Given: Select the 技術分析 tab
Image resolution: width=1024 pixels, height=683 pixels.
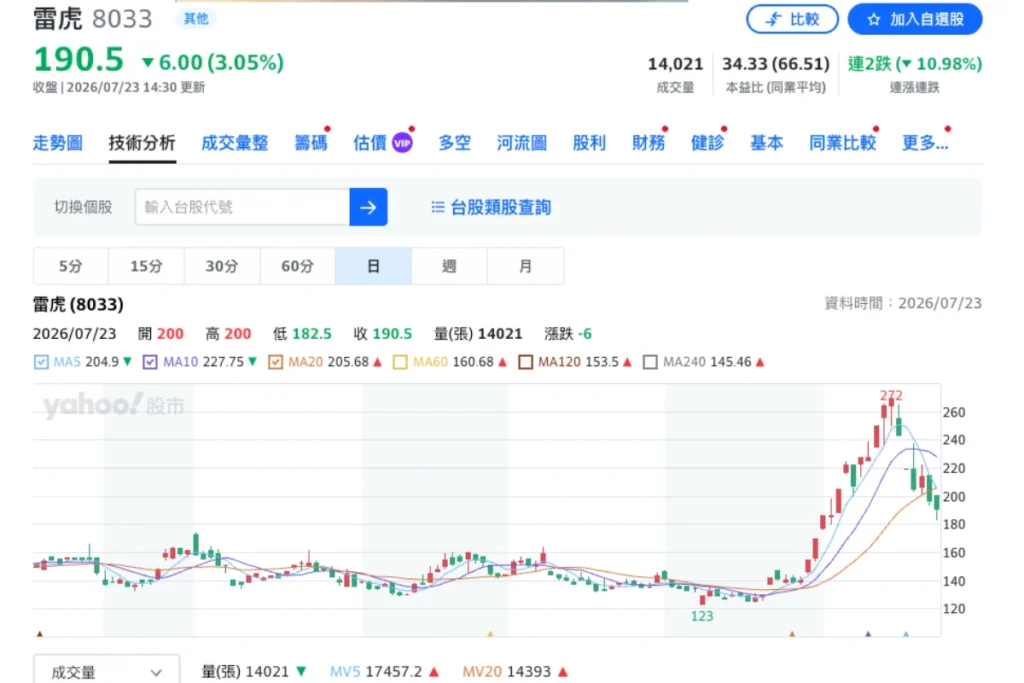Looking at the screenshot, I should [142, 142].
